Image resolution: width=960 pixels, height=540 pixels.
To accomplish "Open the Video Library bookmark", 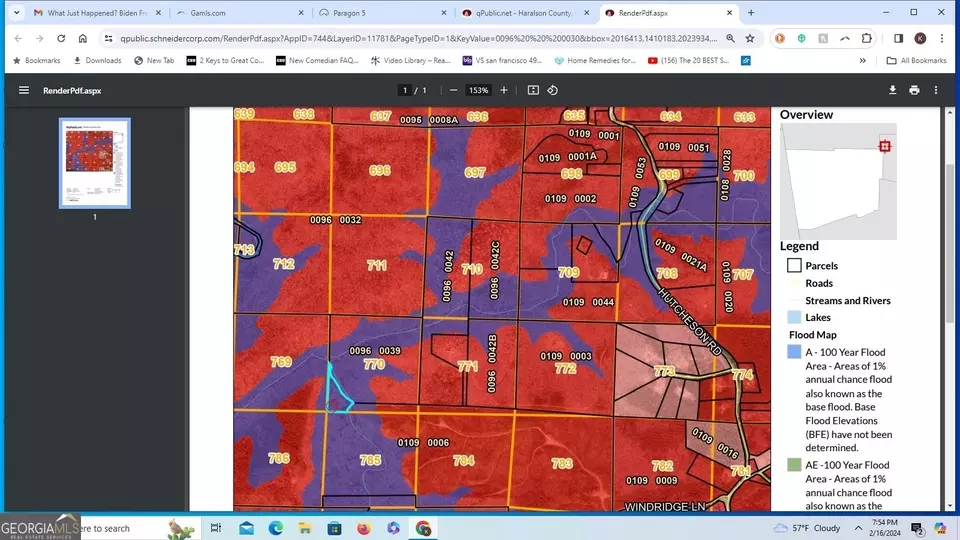I will (410, 61).
